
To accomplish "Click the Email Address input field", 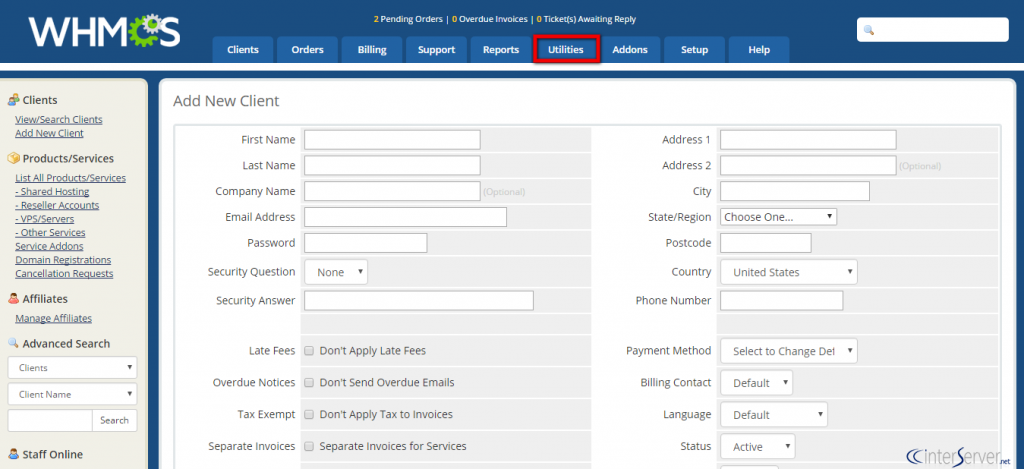I will coord(405,217).
